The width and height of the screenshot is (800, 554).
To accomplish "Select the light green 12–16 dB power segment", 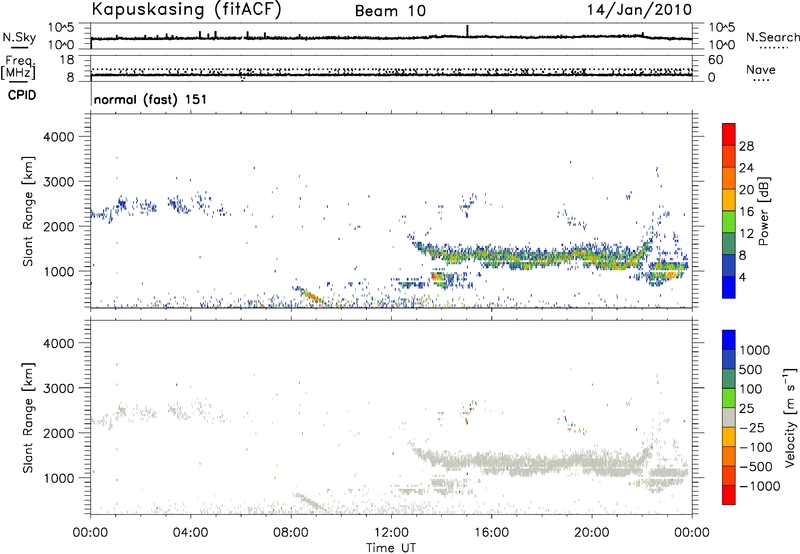I will point(729,222).
